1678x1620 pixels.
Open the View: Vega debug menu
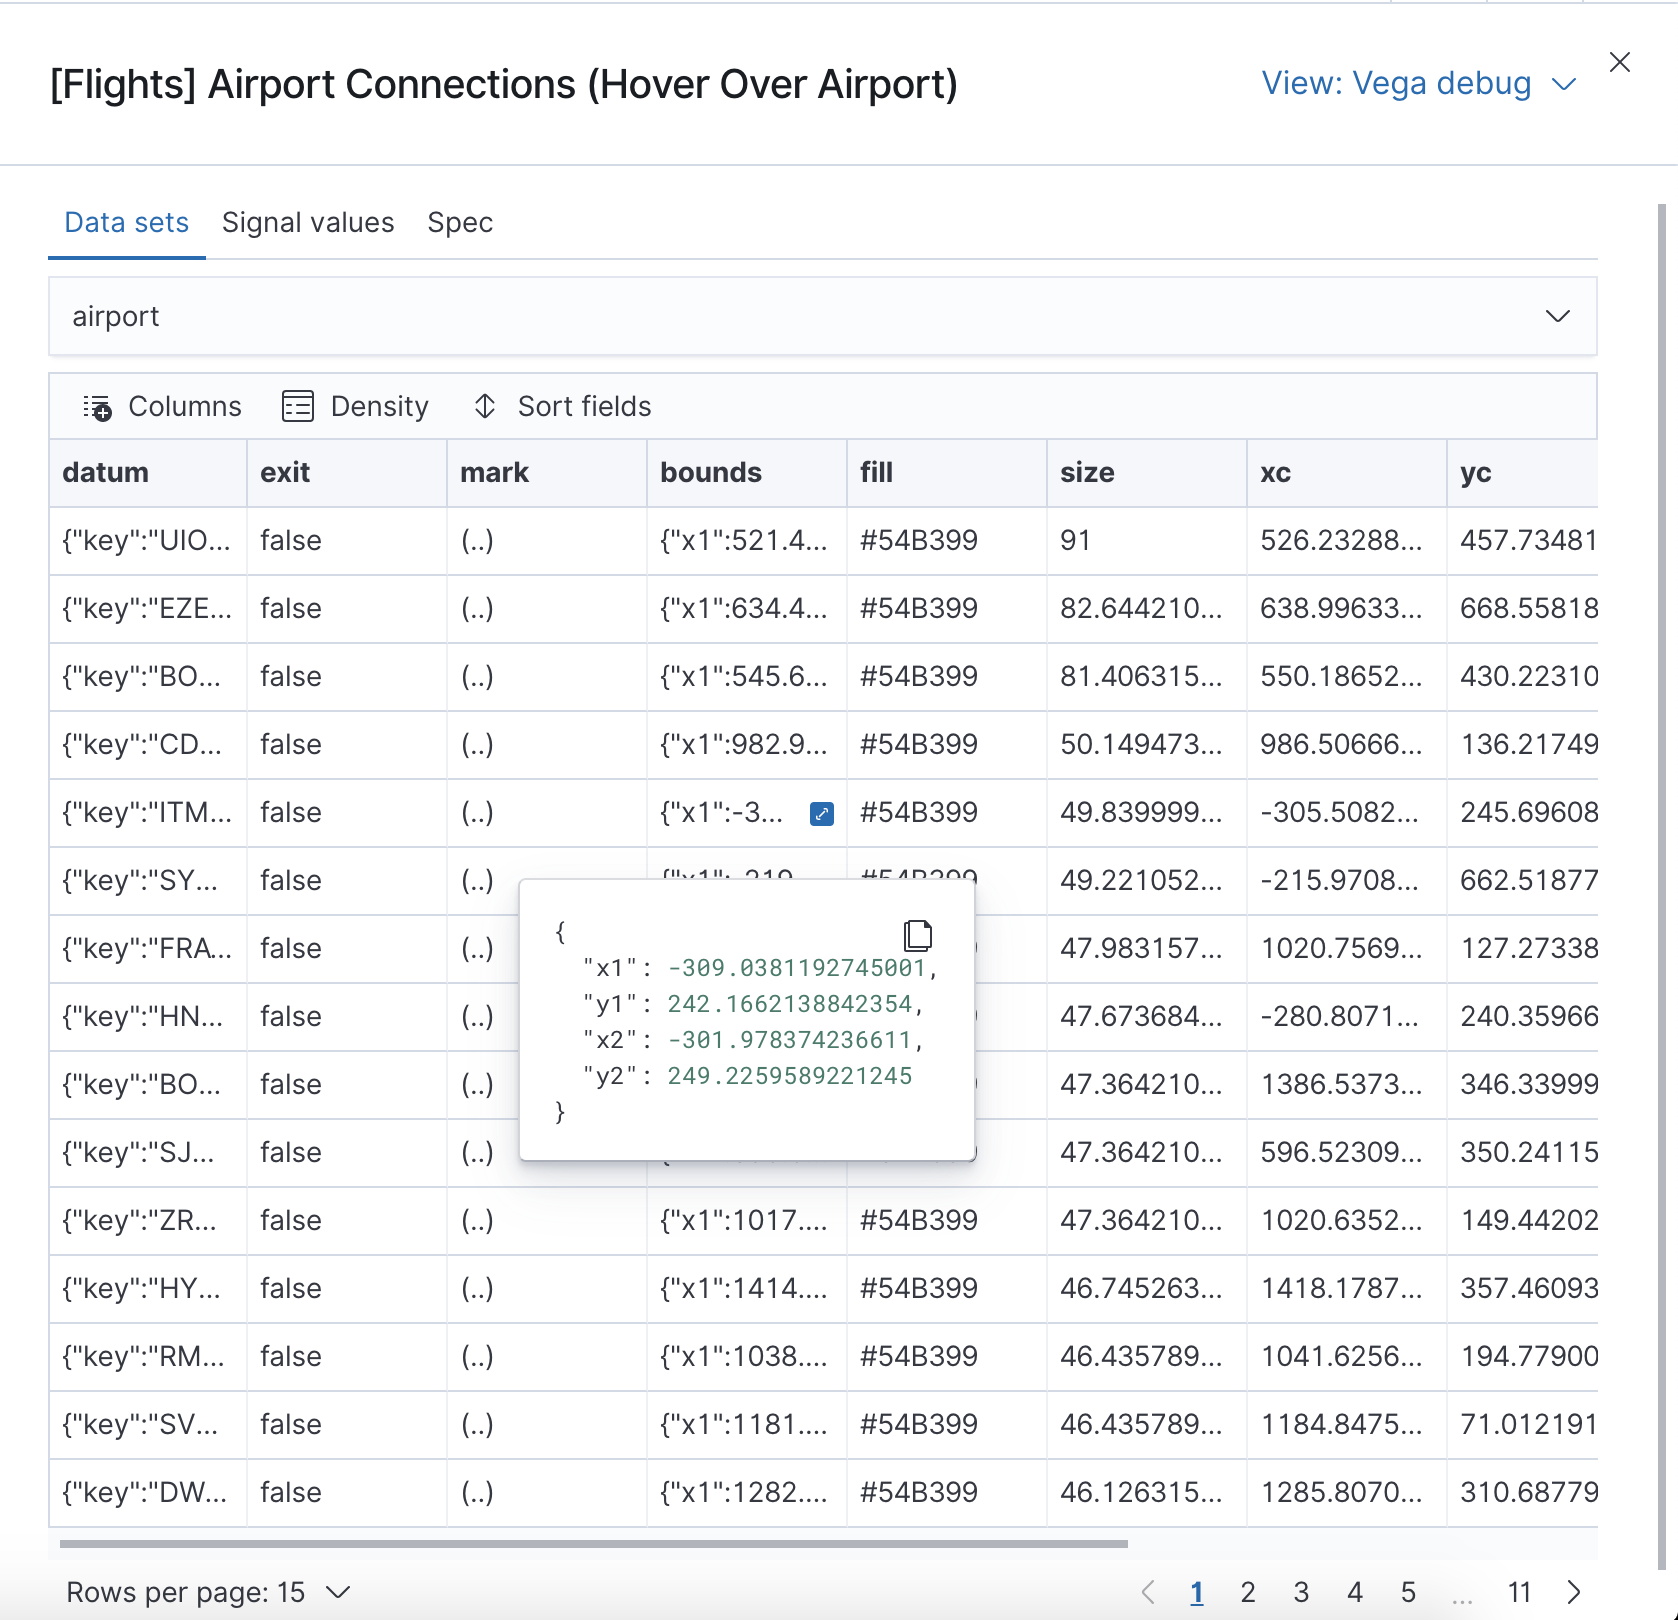(1418, 84)
